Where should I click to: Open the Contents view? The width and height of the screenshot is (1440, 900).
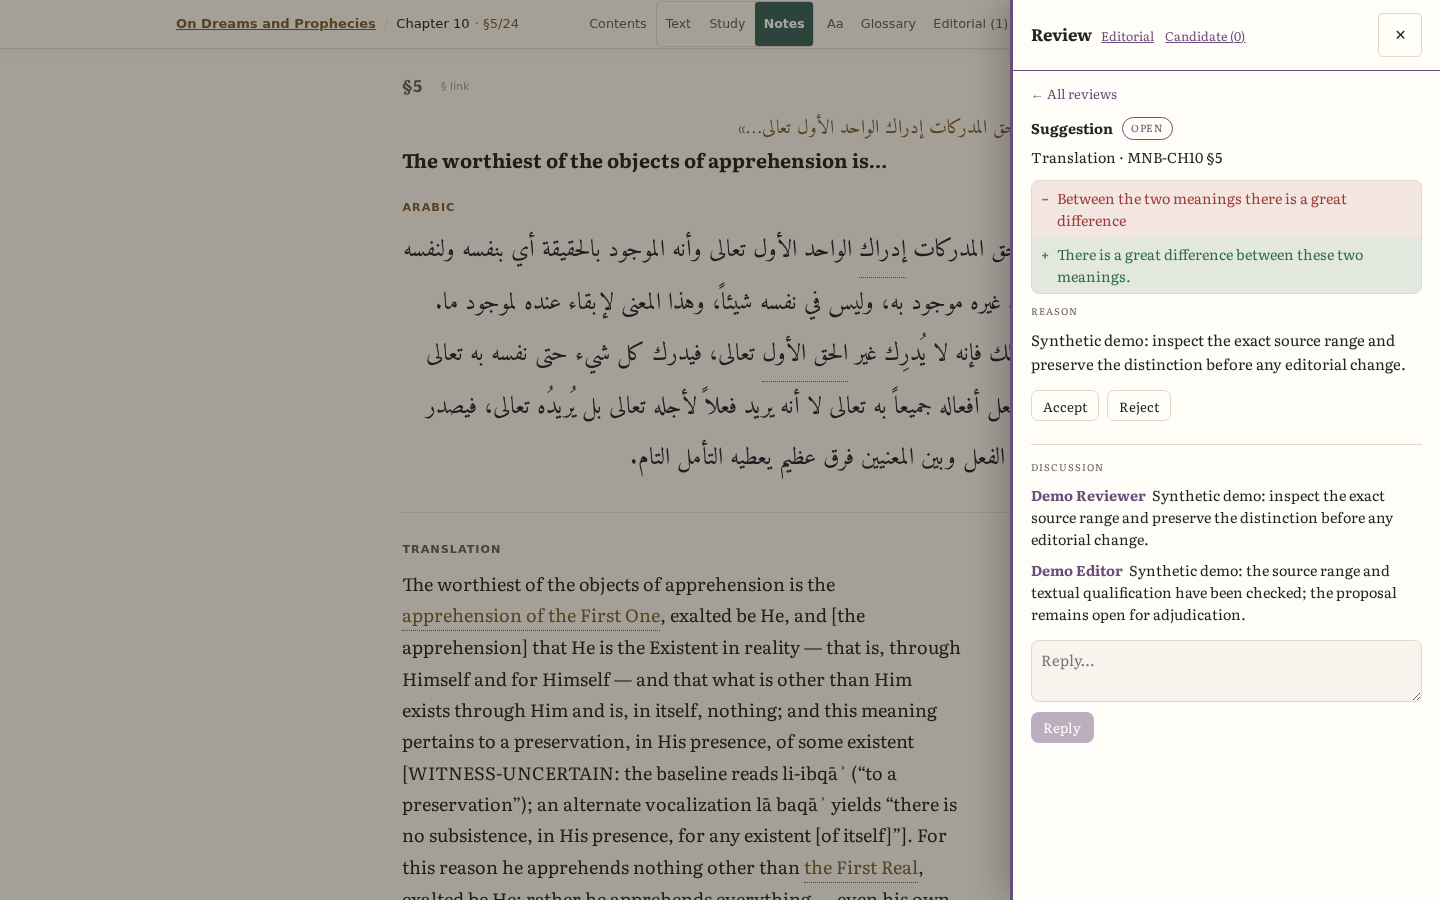click(x=618, y=23)
